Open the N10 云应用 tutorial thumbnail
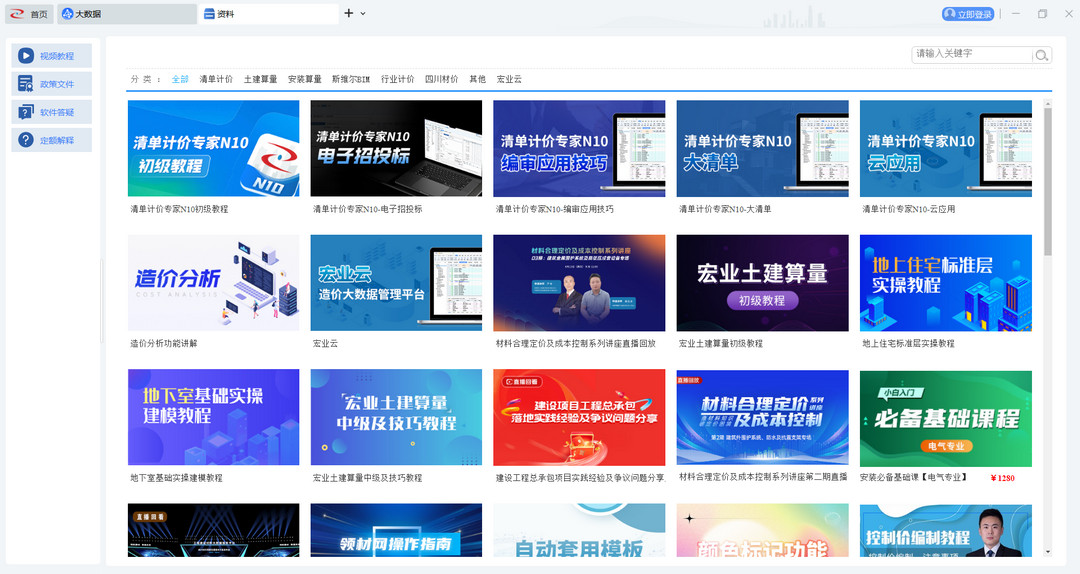This screenshot has height=574, width=1080. [x=946, y=148]
